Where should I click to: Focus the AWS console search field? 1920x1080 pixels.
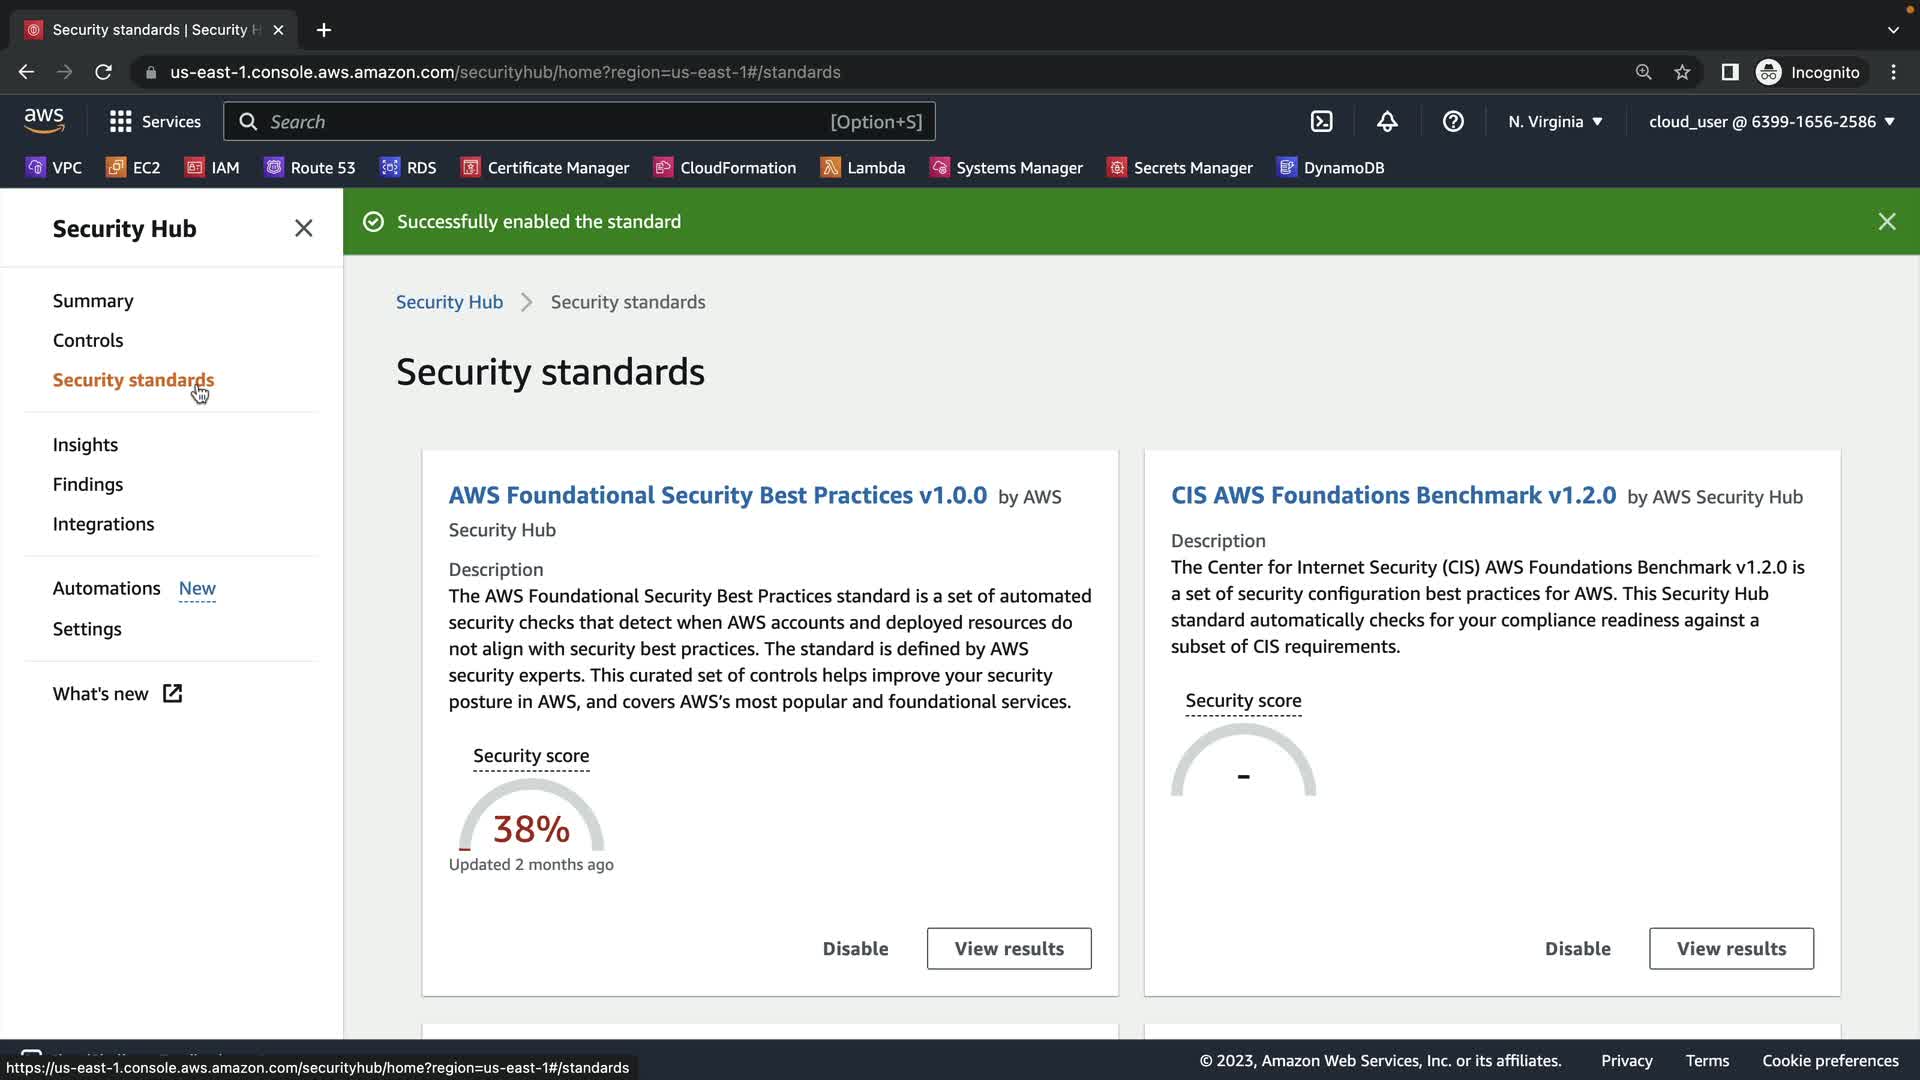click(540, 122)
